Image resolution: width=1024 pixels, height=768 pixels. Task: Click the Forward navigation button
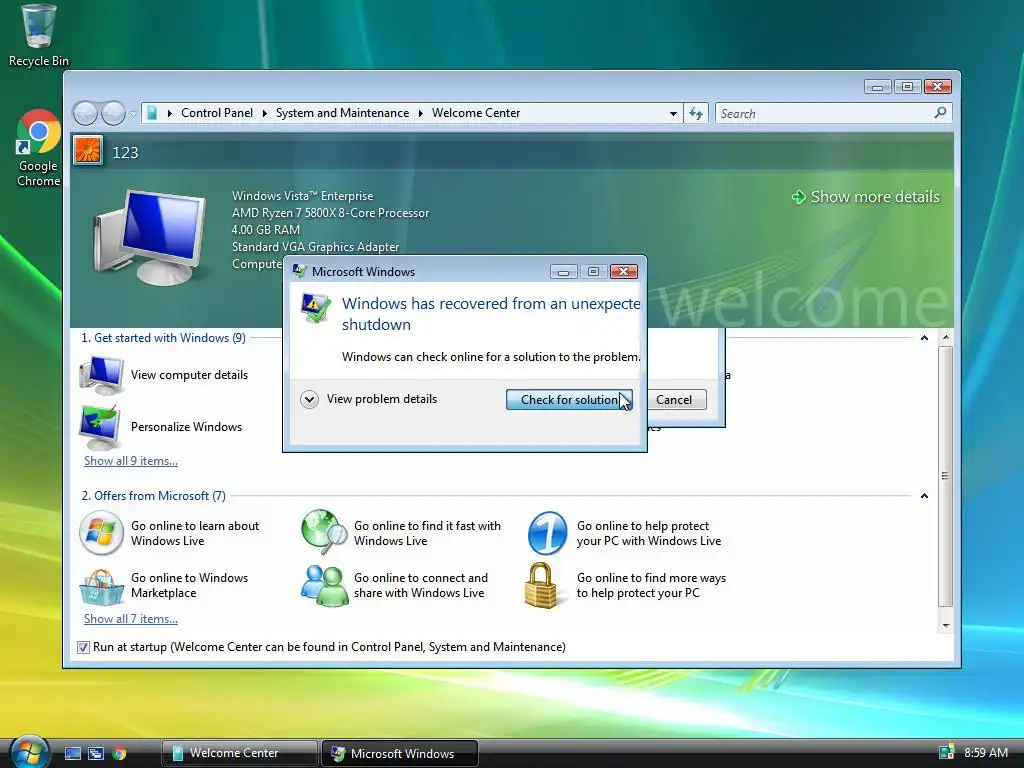click(x=113, y=114)
